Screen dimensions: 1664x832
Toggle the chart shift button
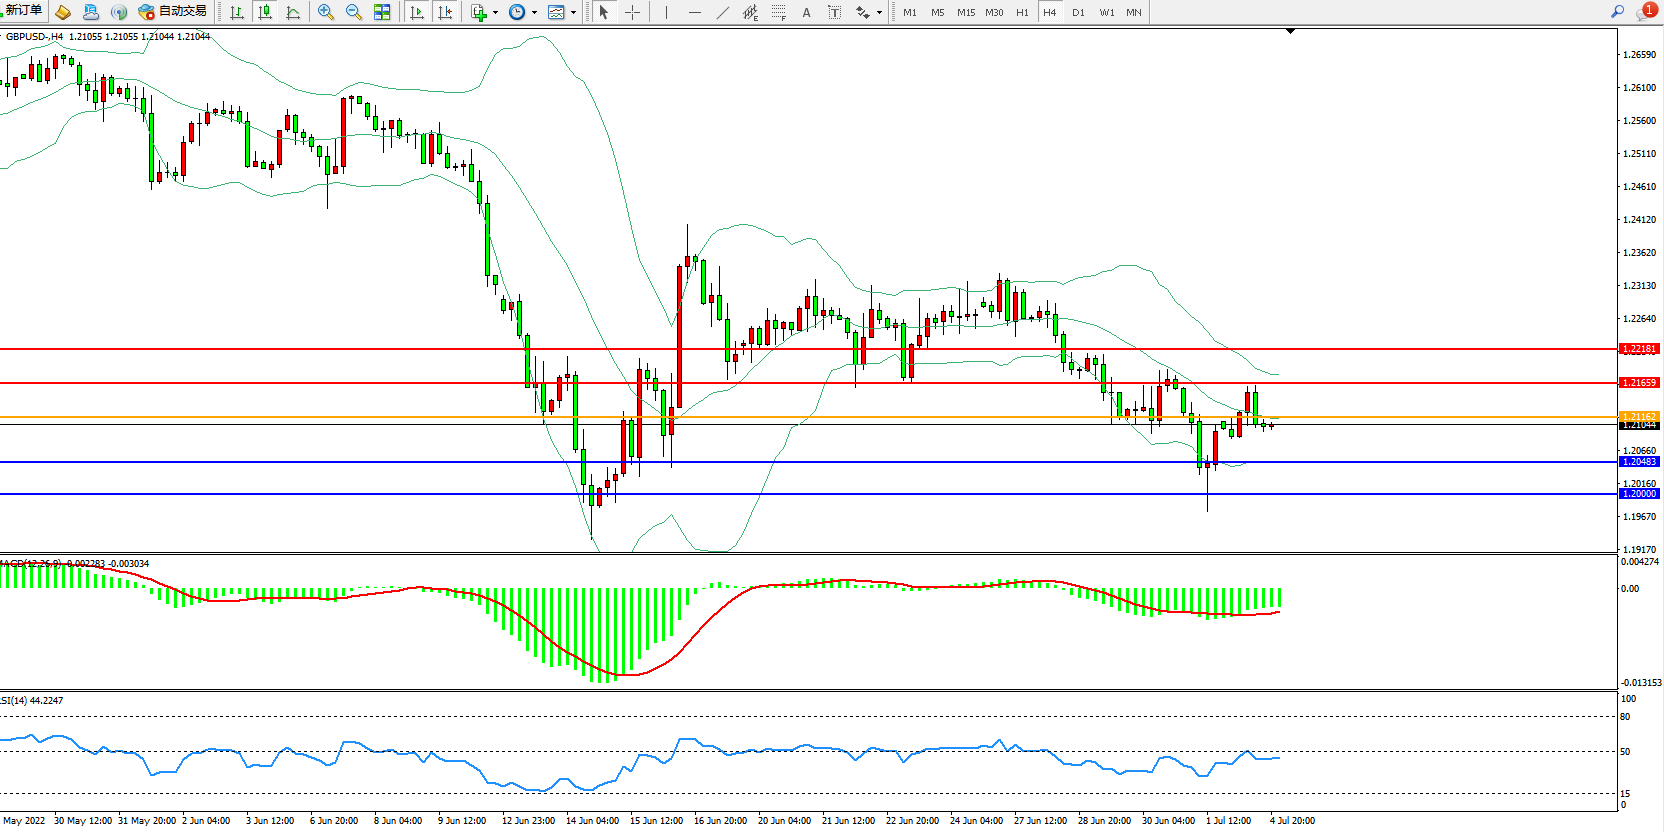[445, 12]
